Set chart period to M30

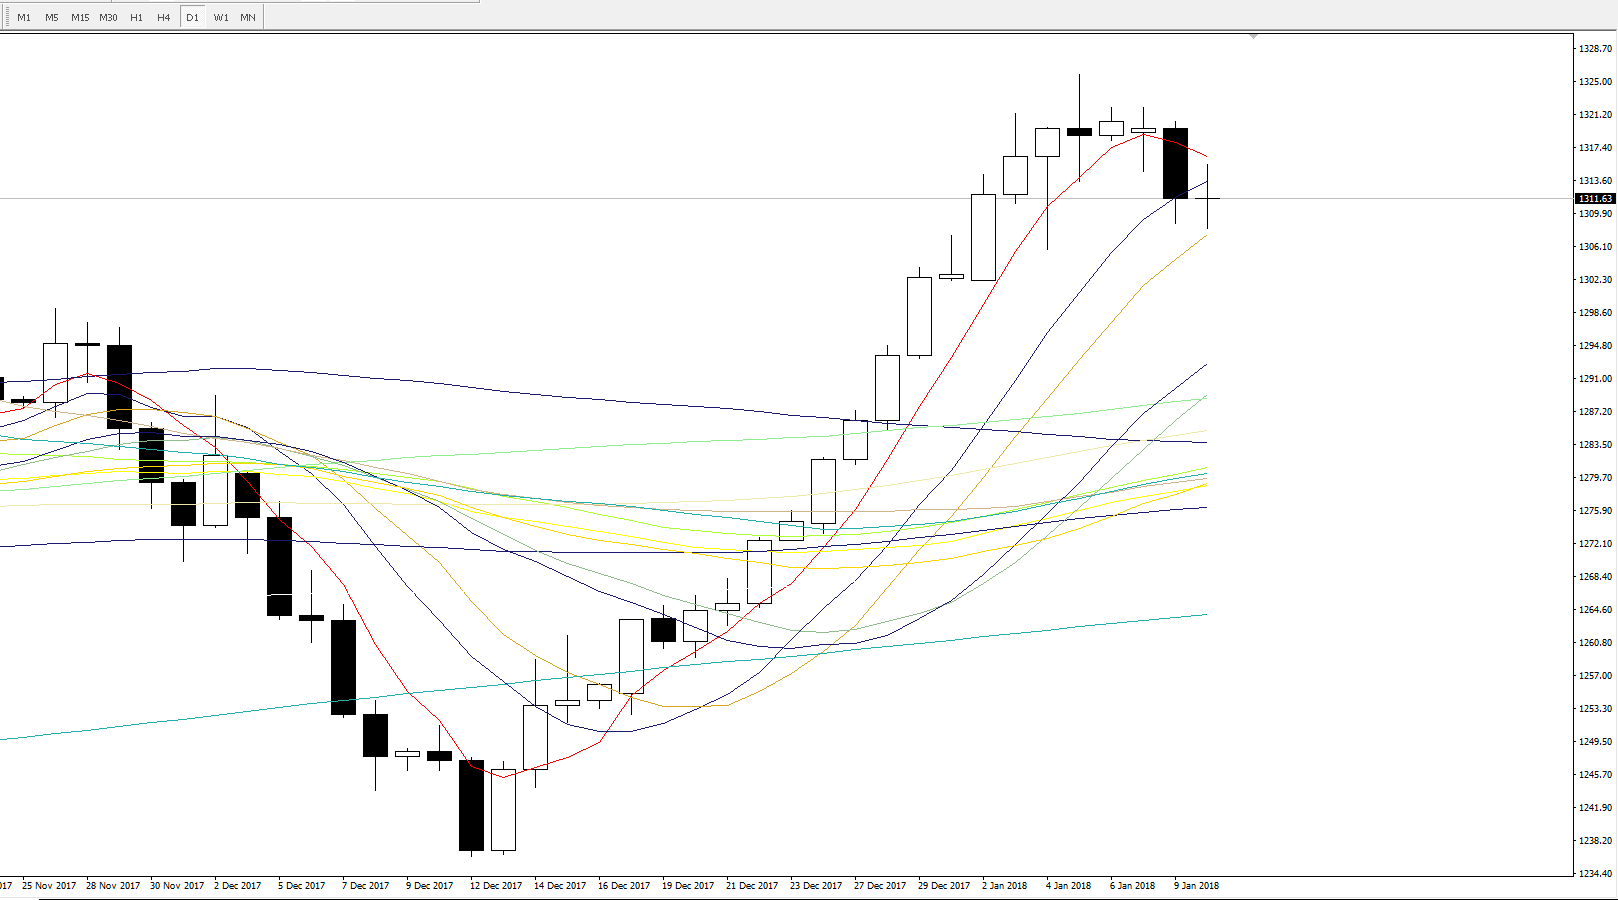click(x=108, y=17)
